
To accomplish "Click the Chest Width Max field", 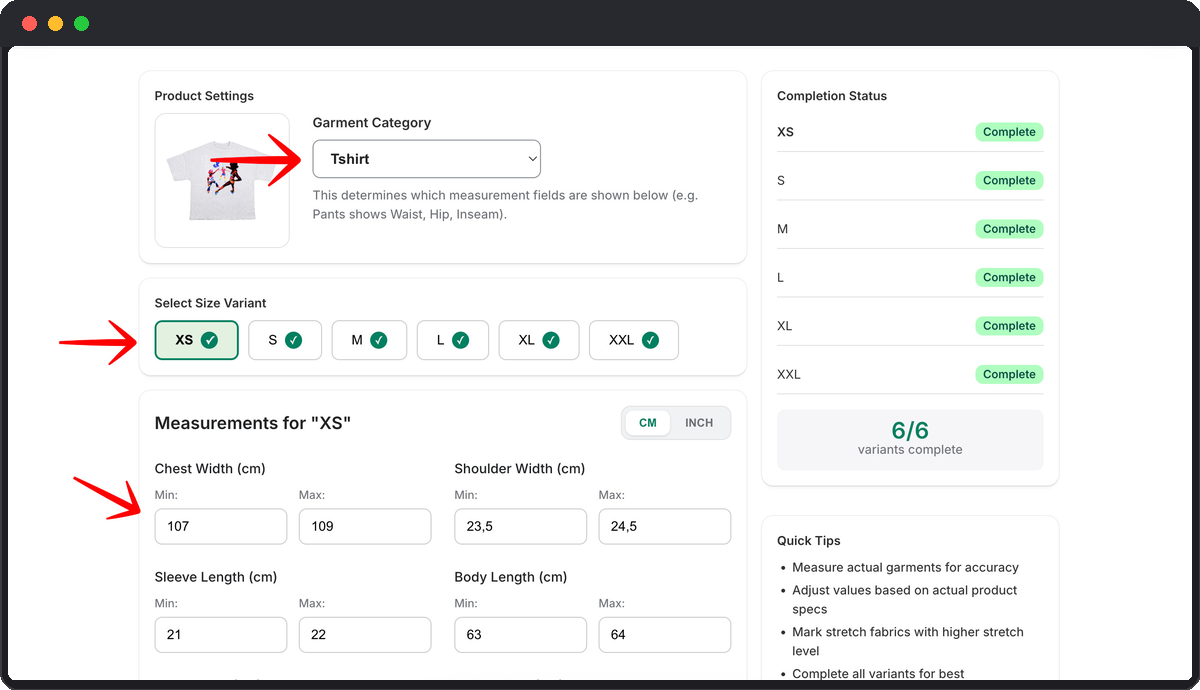I will pos(365,526).
